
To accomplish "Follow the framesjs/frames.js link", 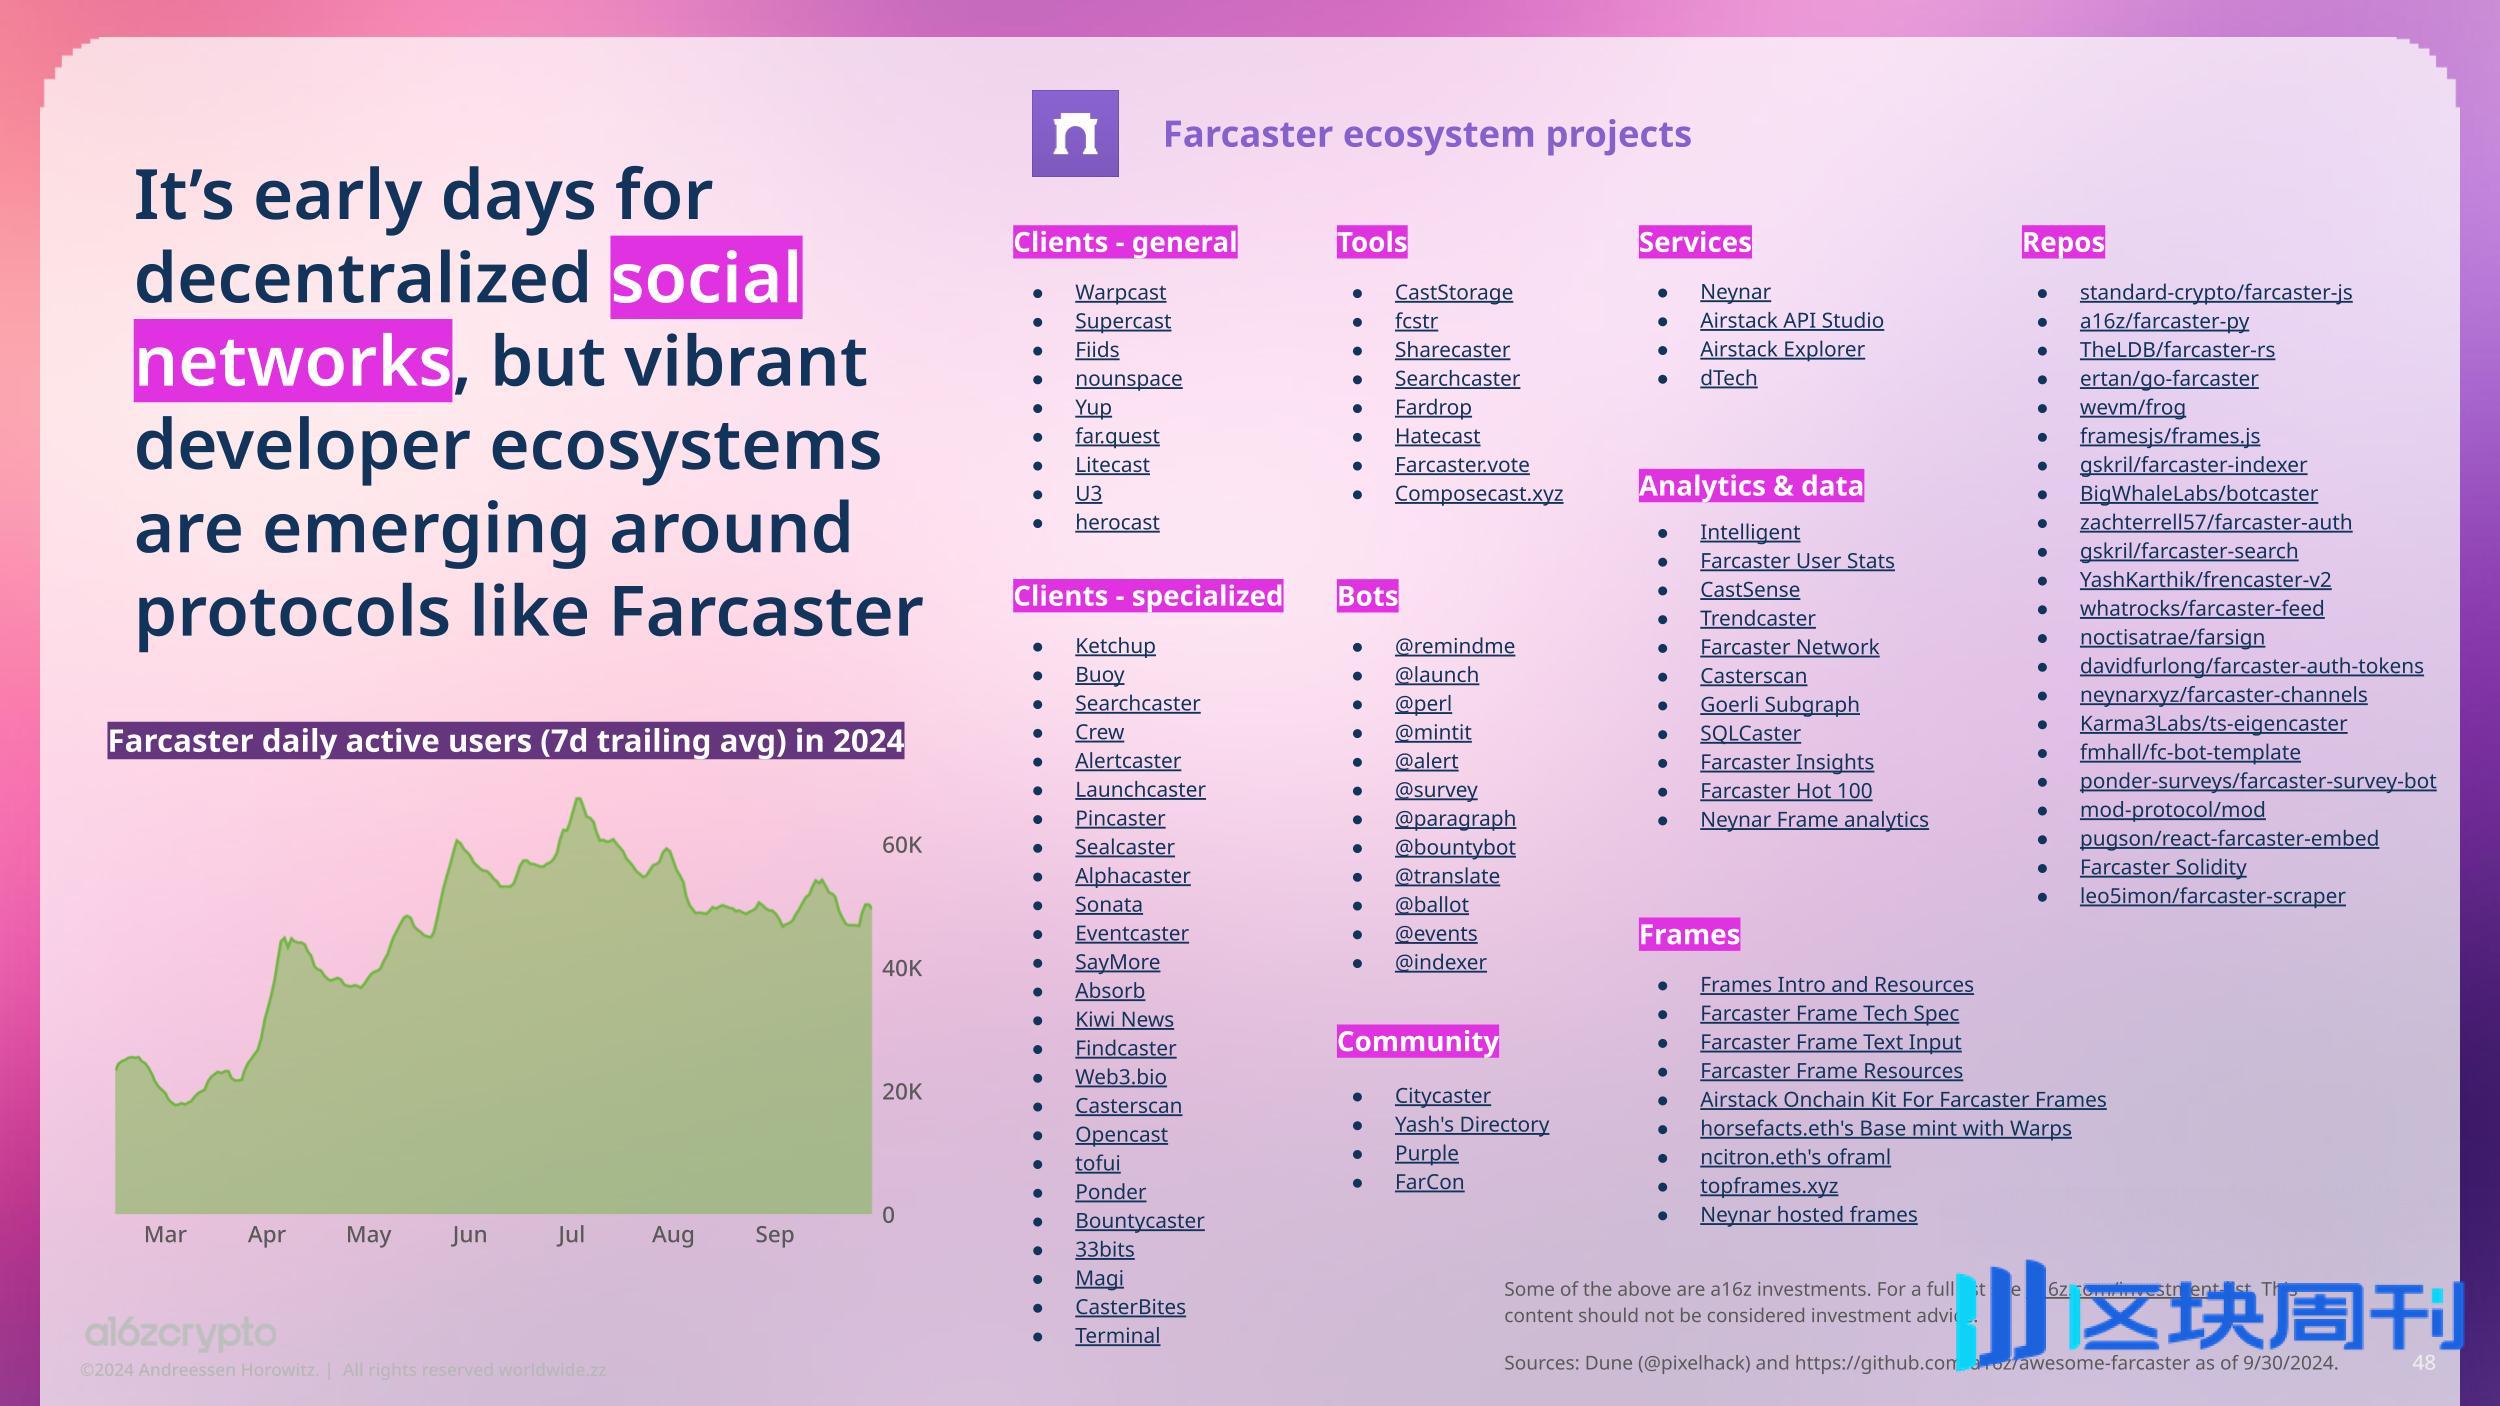I will tap(2170, 436).
